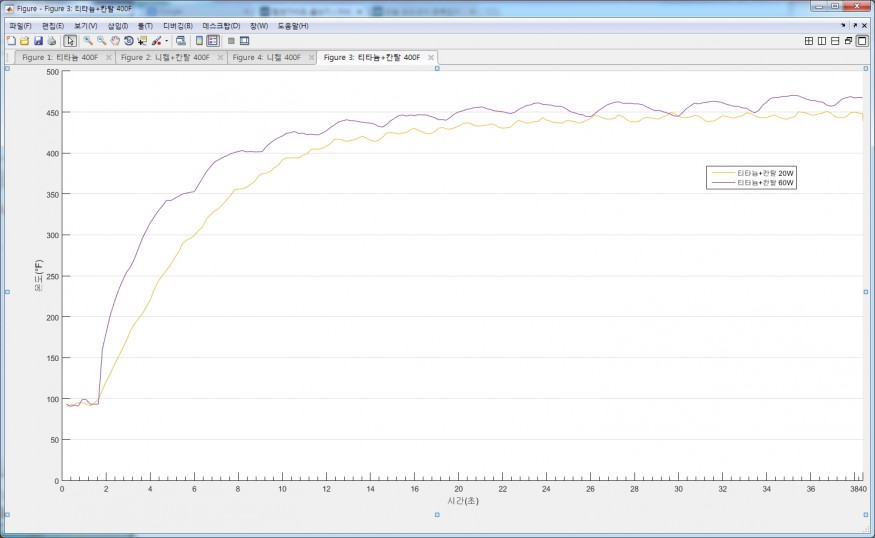
Task: Select the 시간(초) x-axis label
Action: tap(463, 501)
